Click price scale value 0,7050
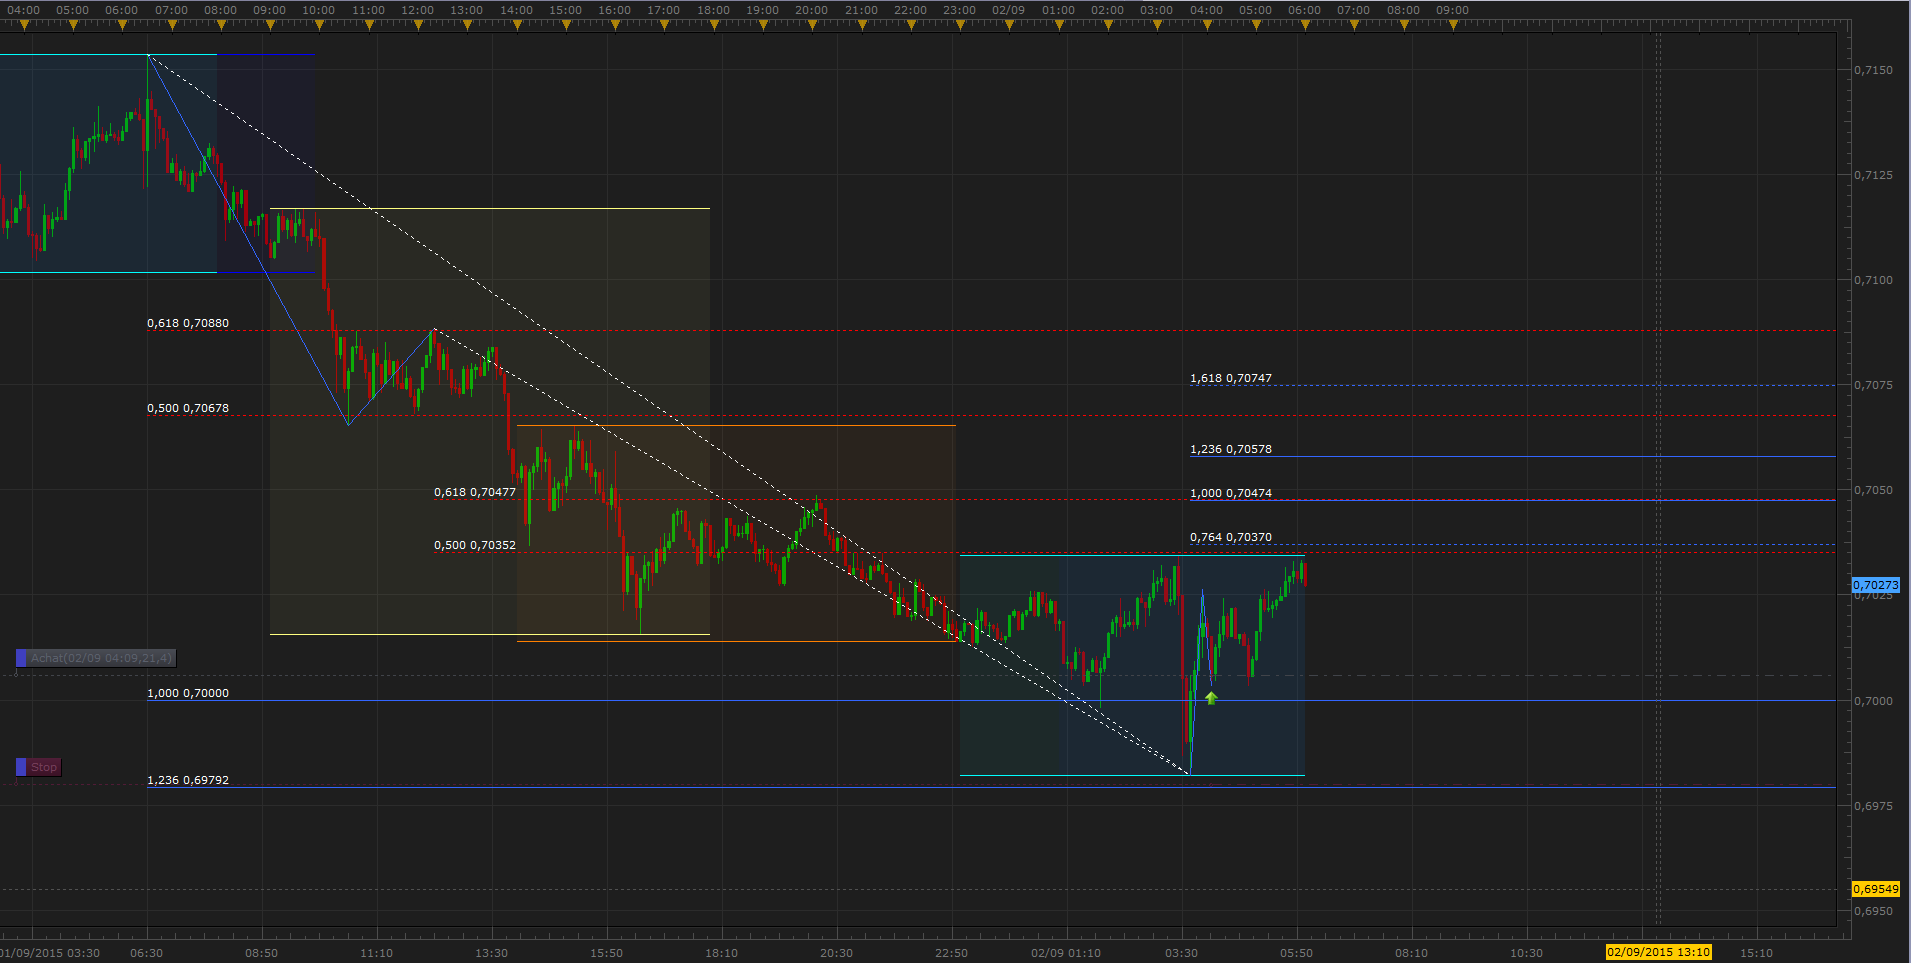Image resolution: width=1911 pixels, height=963 pixels. 1874,490
